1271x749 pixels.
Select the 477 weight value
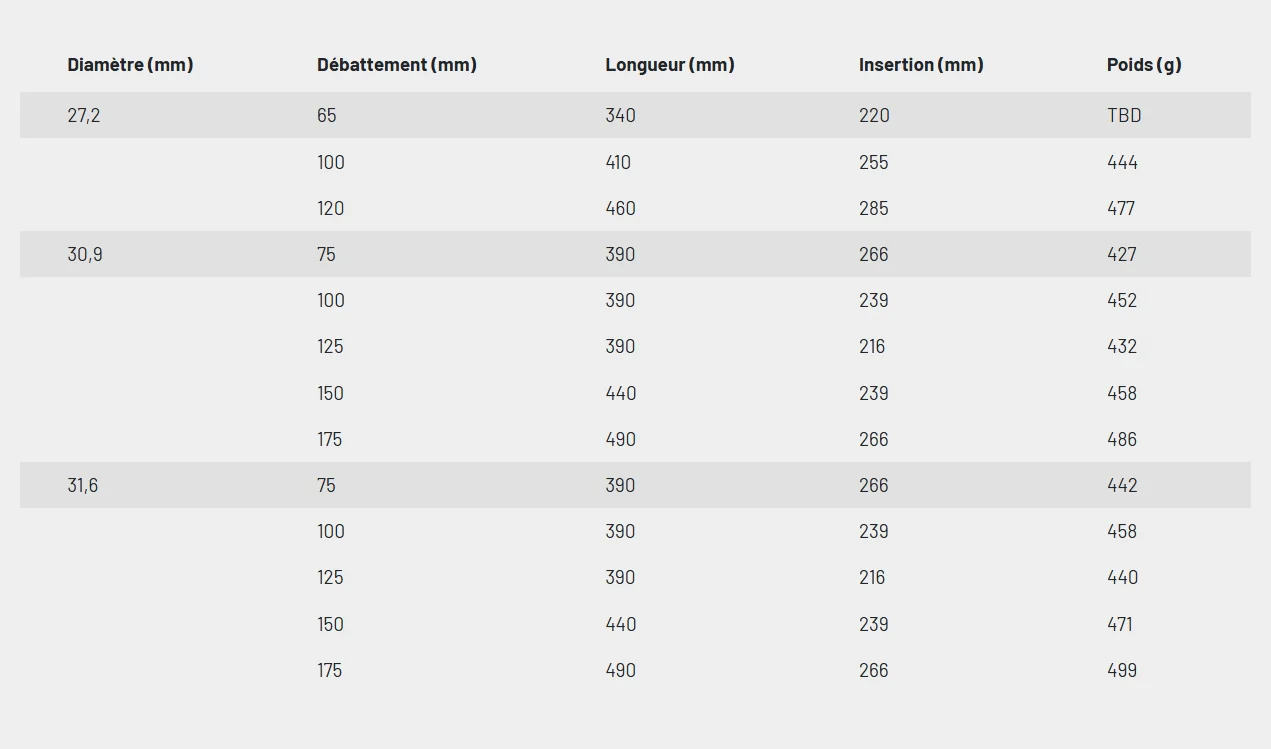point(1121,209)
